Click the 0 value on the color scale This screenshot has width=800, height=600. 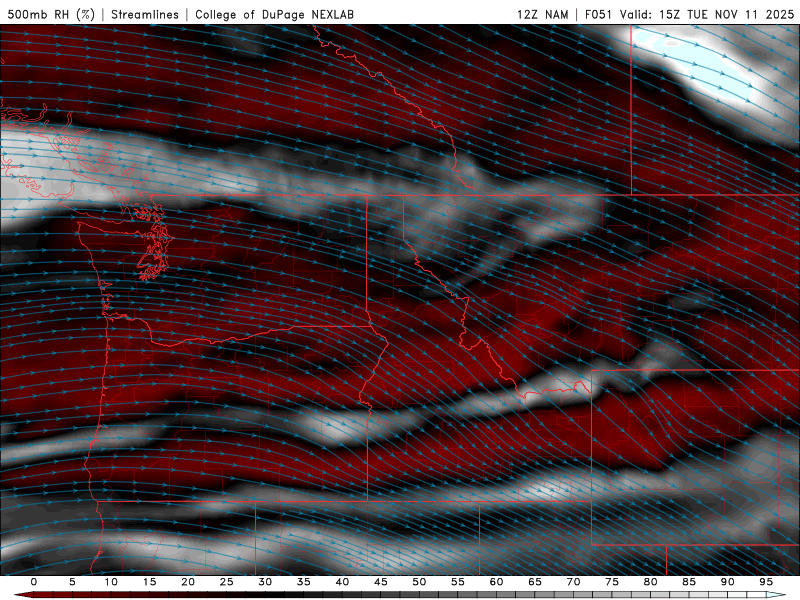pyautogui.click(x=34, y=582)
